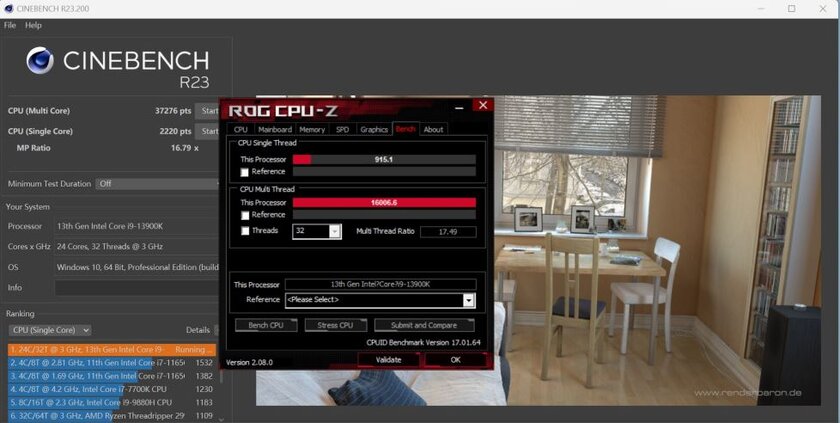The height and width of the screenshot is (423, 840).
Task: Minimize the Cinebench window
Action: coord(760,9)
